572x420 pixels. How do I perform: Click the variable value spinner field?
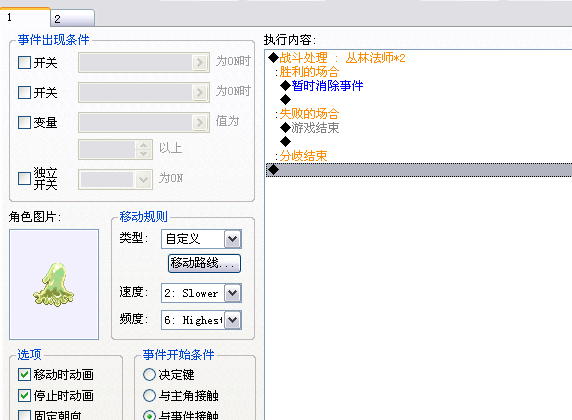click(x=115, y=149)
